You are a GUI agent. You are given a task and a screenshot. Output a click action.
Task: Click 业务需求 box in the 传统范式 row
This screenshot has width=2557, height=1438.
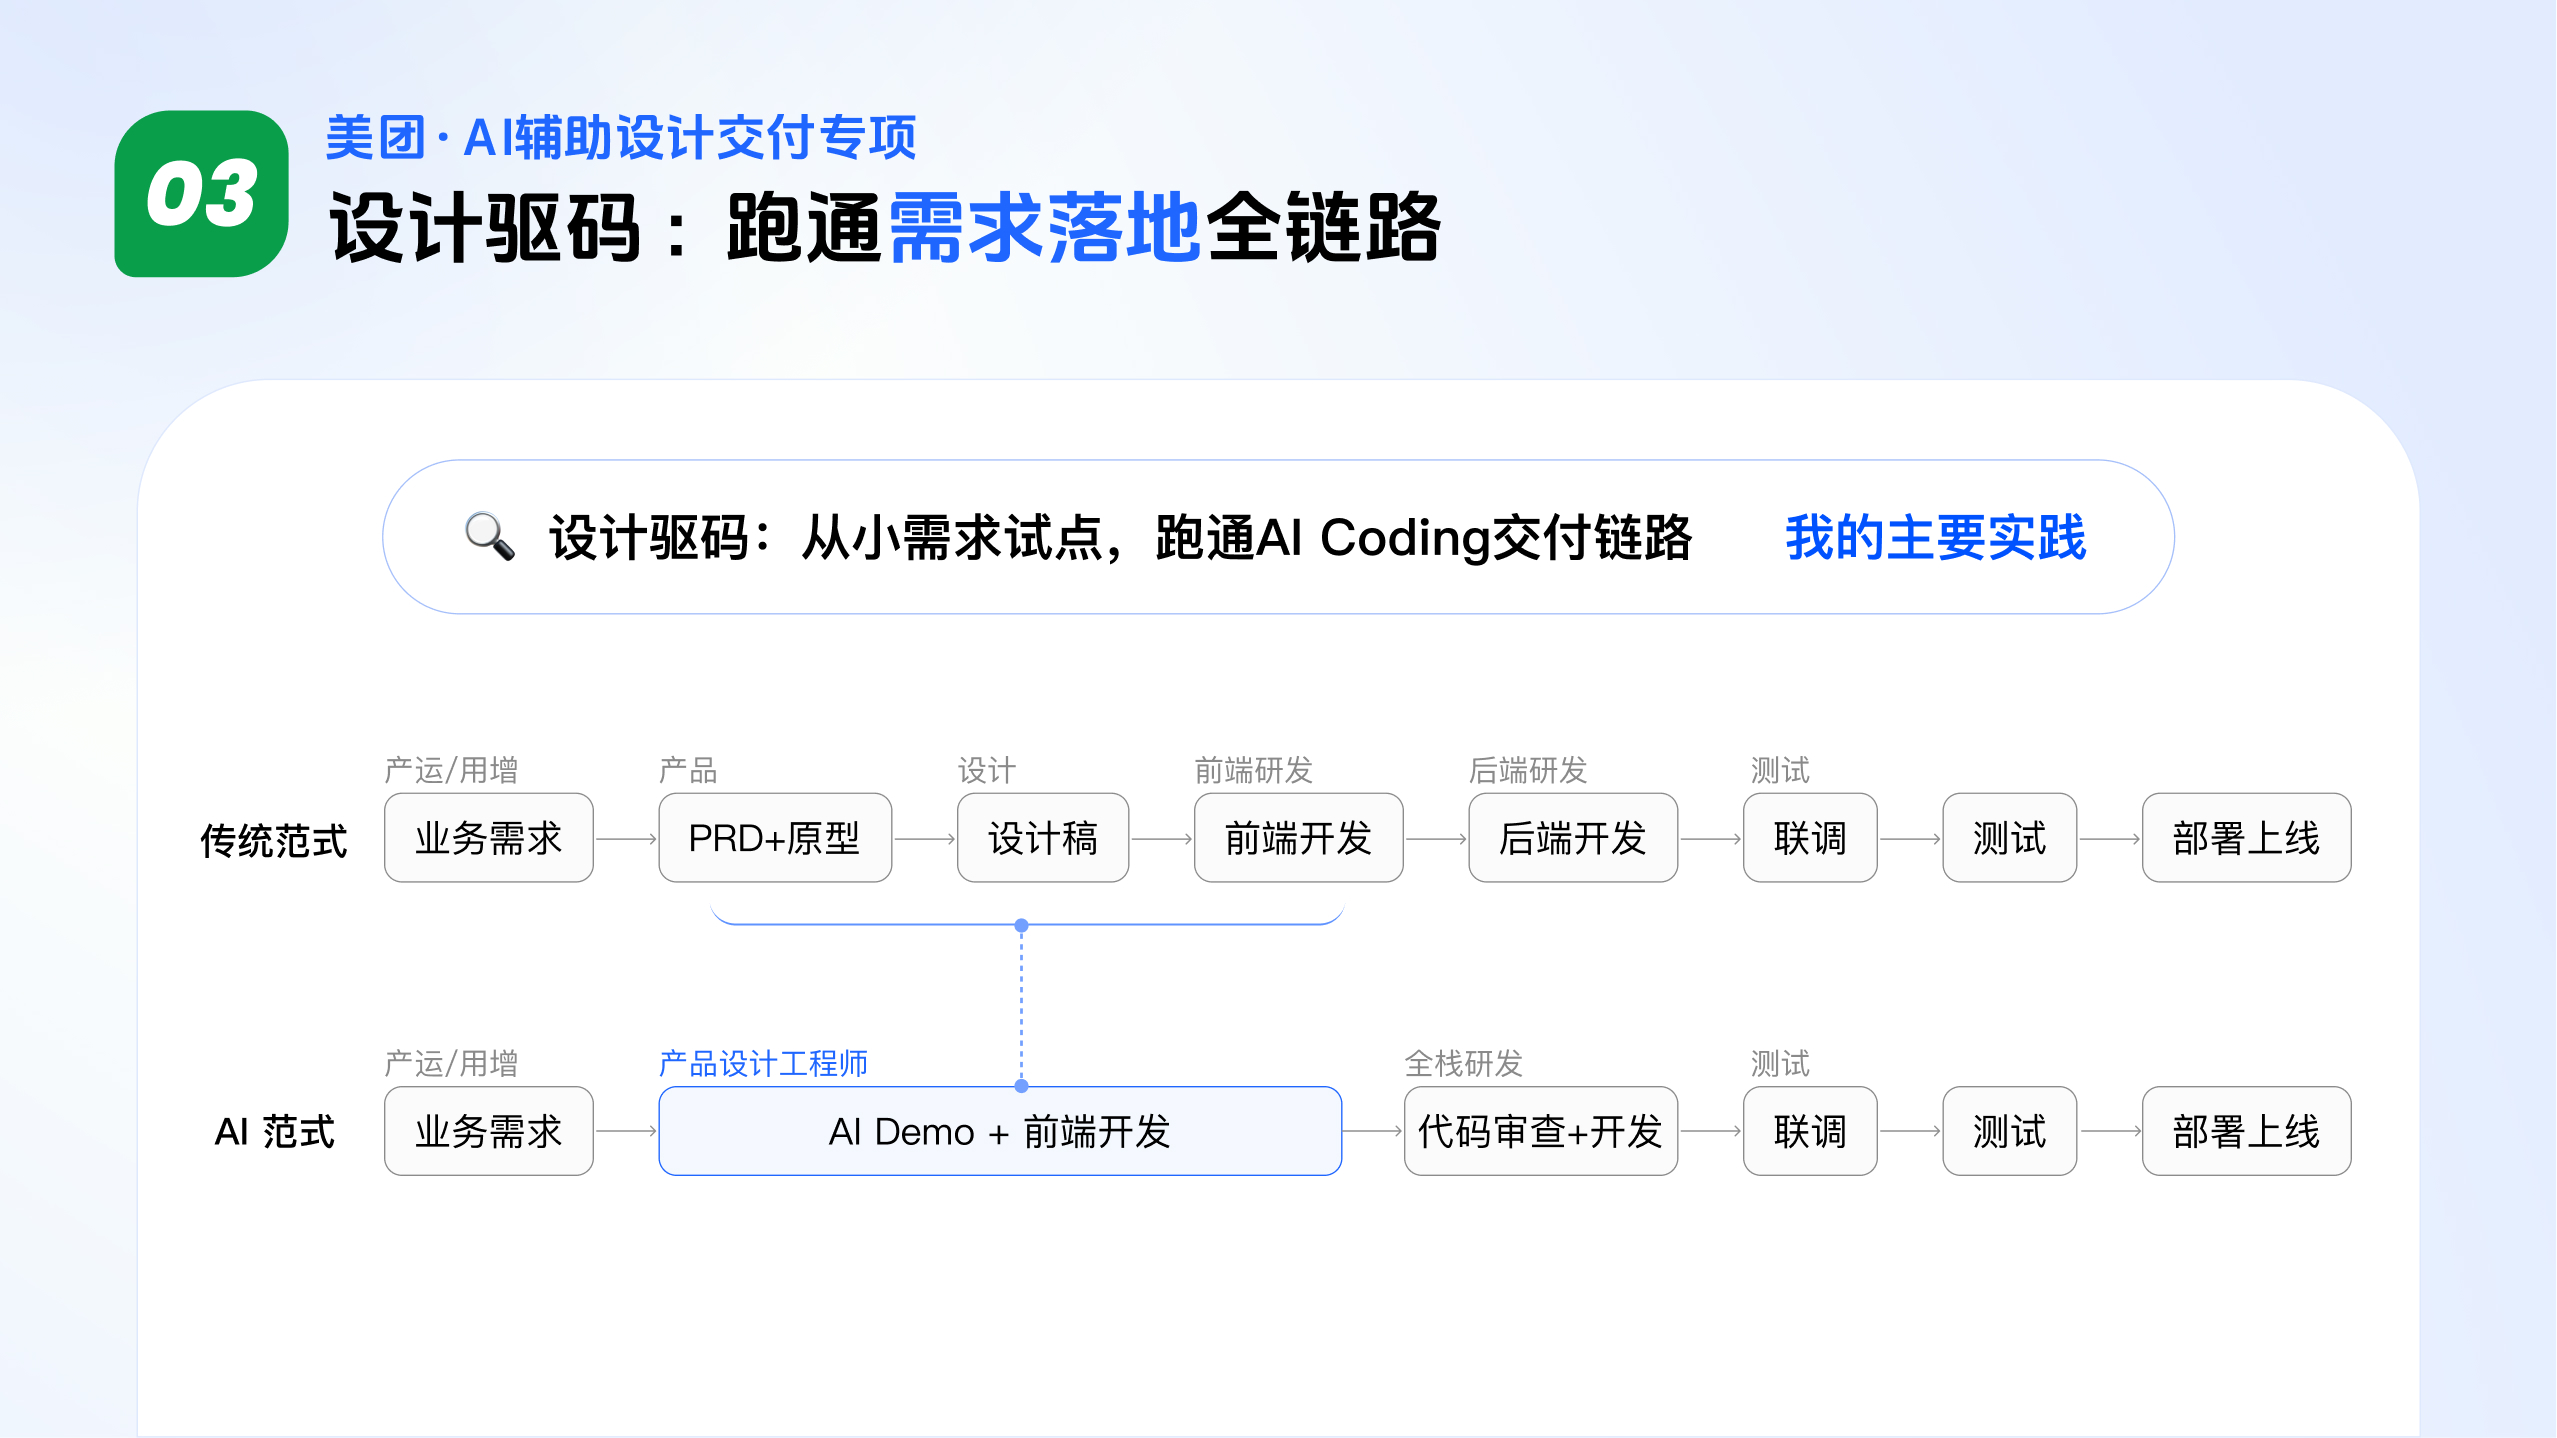click(489, 838)
